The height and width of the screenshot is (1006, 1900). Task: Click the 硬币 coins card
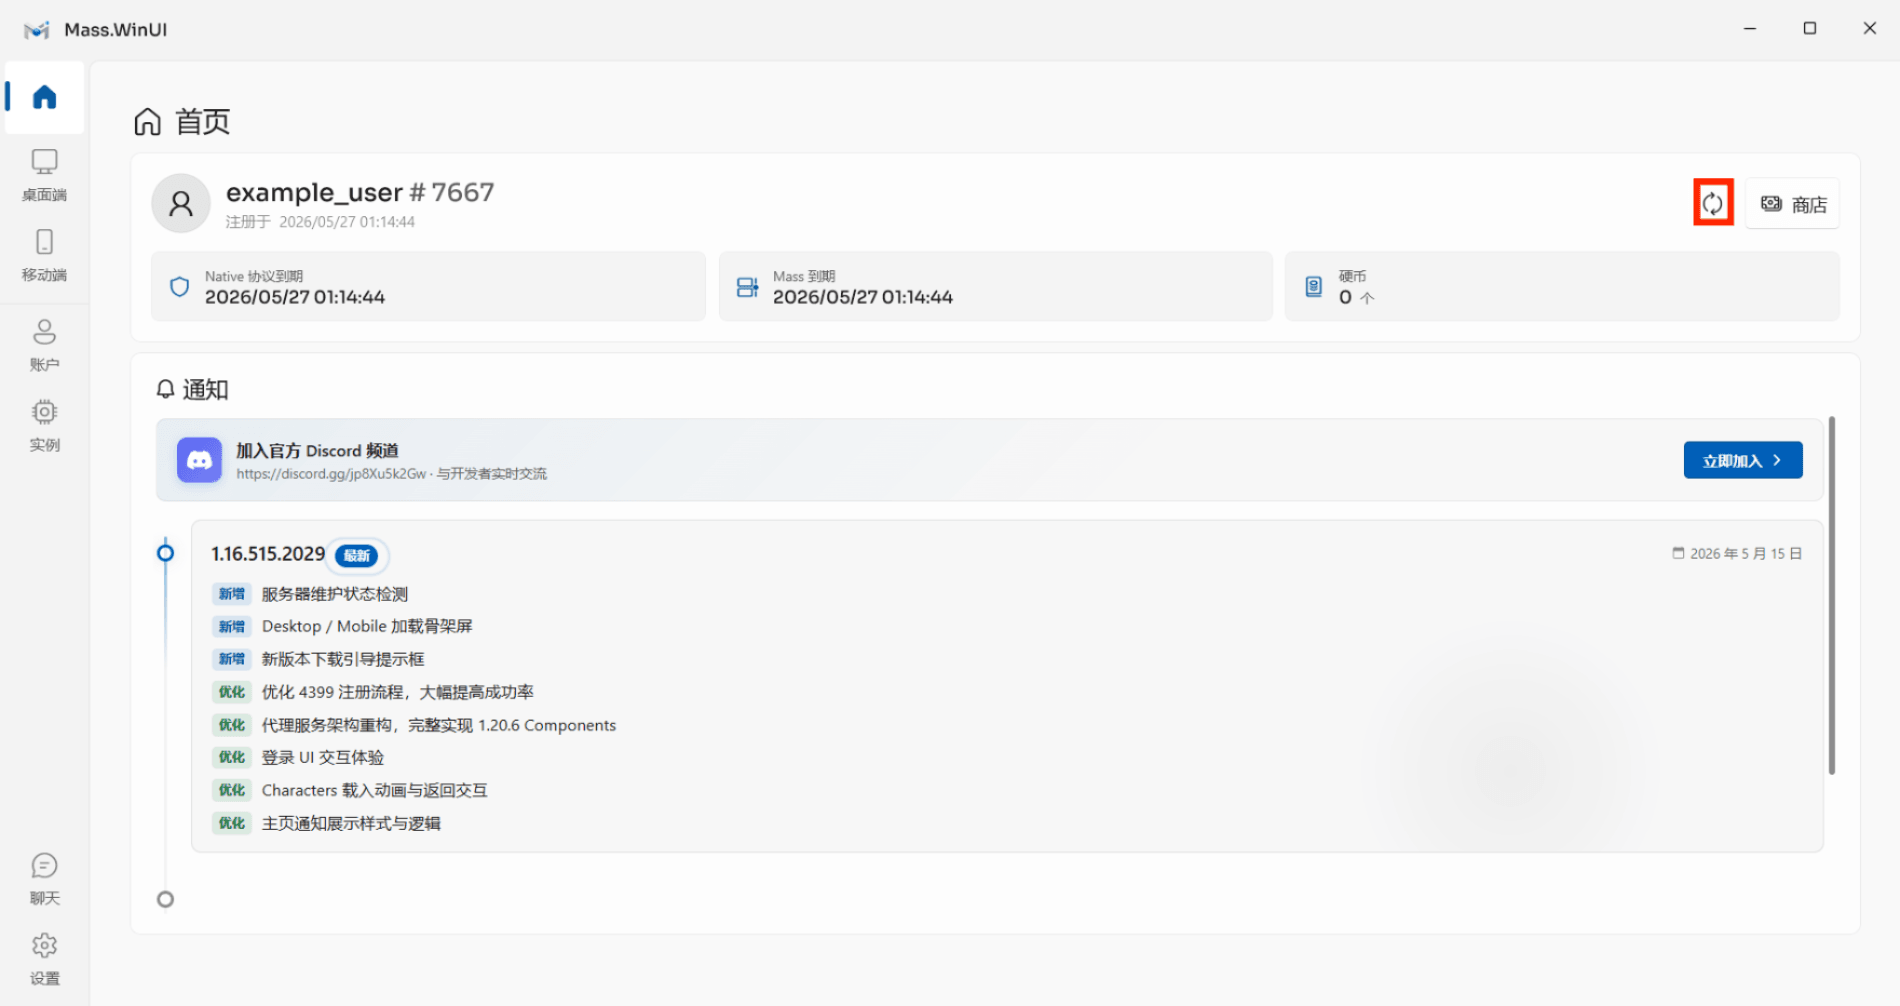coord(1562,286)
